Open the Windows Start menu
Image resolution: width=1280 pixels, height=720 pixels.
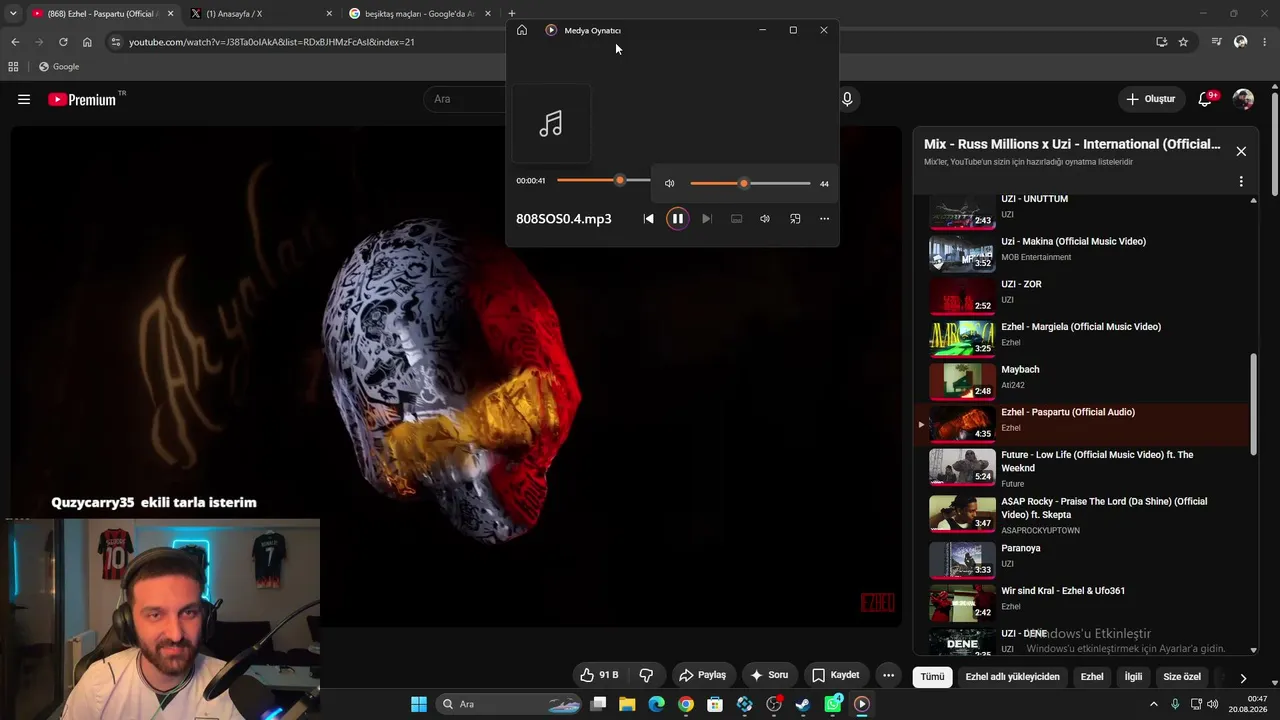click(x=419, y=704)
